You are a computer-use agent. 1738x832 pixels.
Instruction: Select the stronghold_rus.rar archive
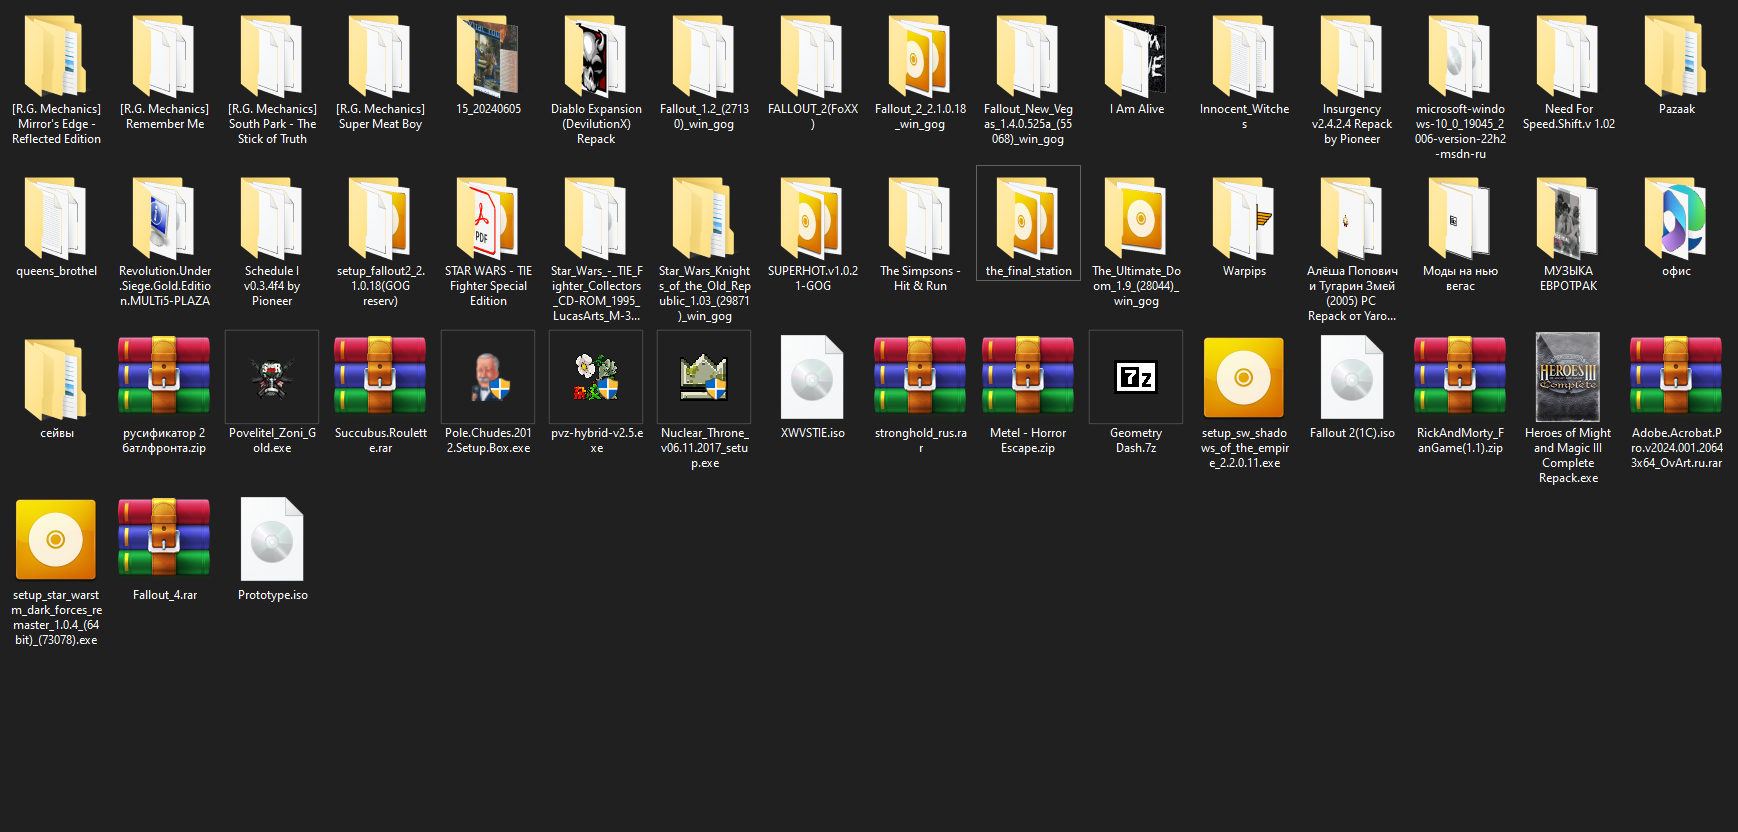pos(920,397)
